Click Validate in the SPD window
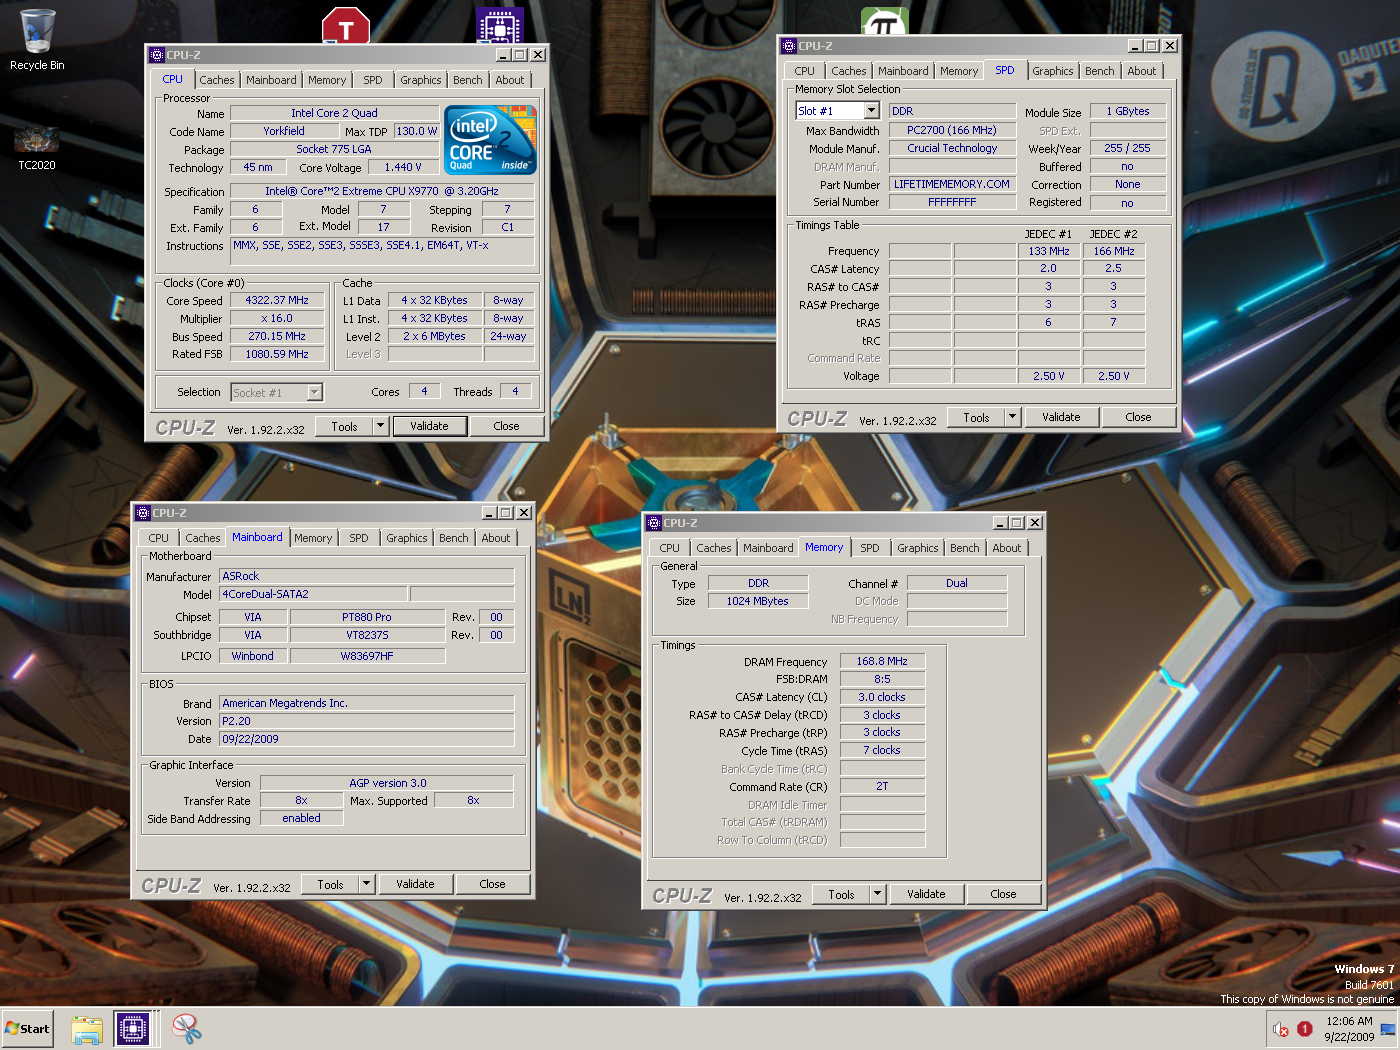 coord(1061,417)
